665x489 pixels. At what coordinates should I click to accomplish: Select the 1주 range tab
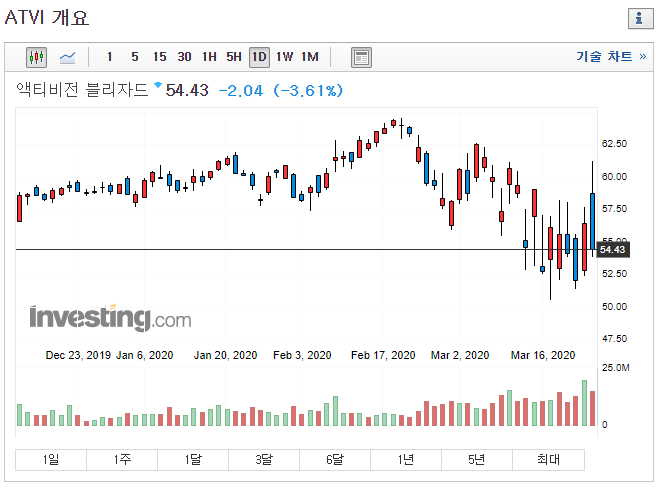(122, 460)
